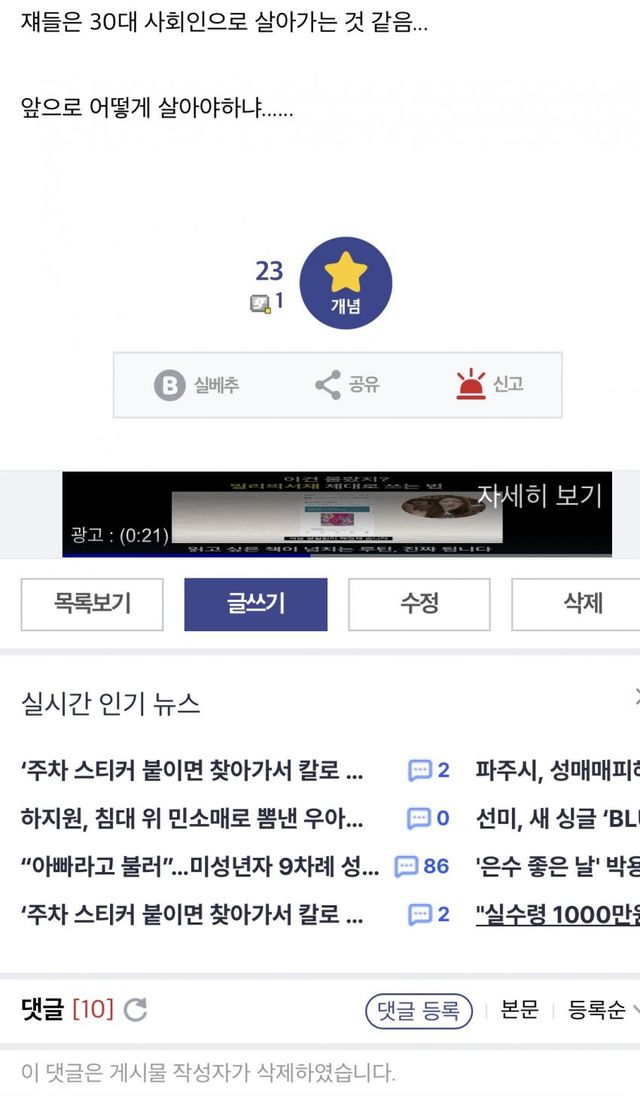Screen dimensions: 640x1096
Task: Click comment bubble icon showing 86
Action: coord(406,866)
